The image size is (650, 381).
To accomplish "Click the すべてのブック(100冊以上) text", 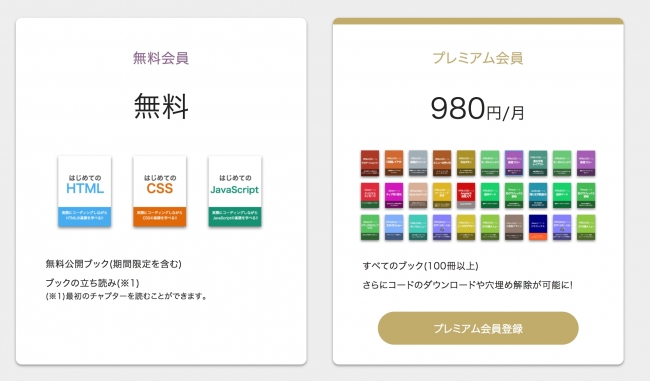I will point(420,266).
